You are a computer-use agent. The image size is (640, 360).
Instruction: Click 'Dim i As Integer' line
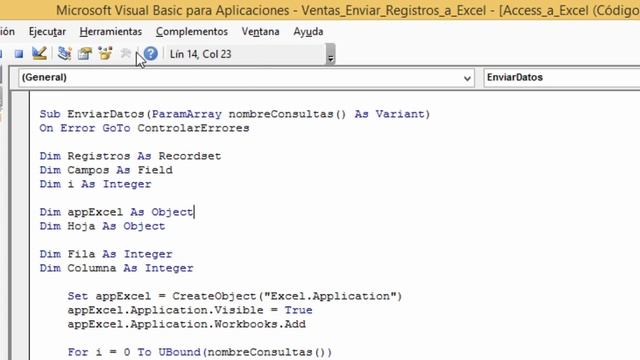[x=96, y=184]
